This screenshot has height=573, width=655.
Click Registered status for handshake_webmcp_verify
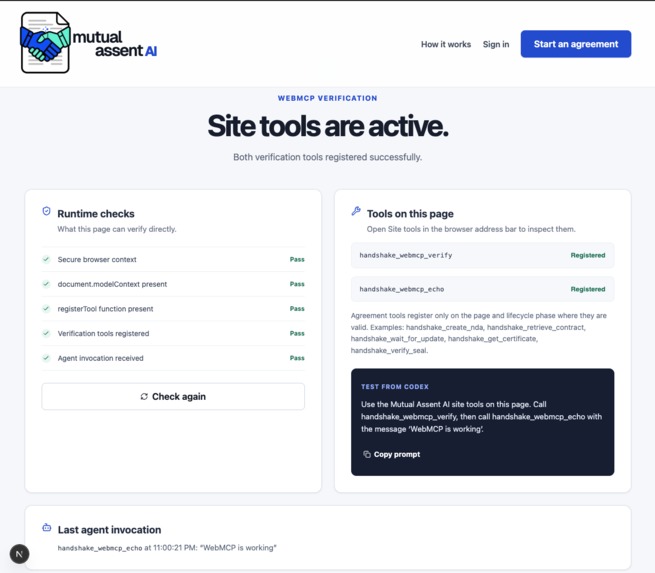click(588, 255)
